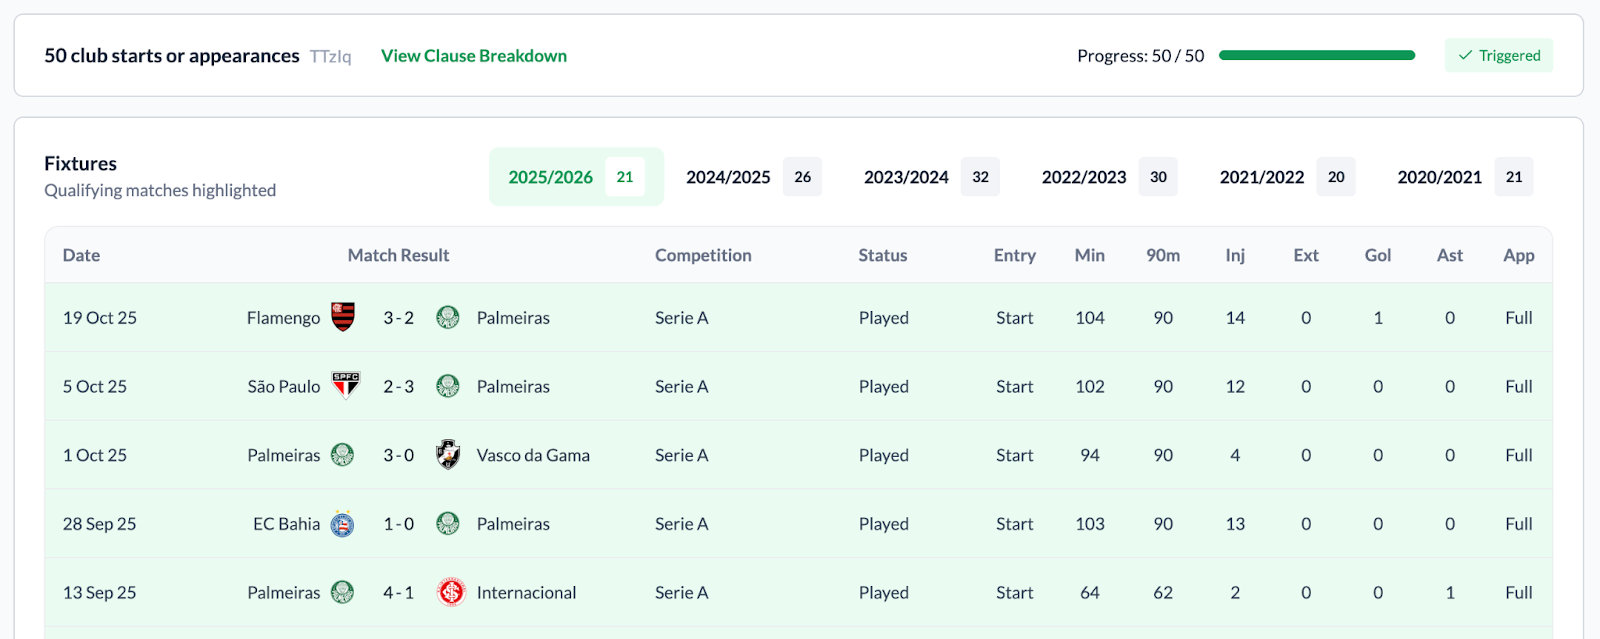This screenshot has width=1600, height=639.
Task: Click the Internacional club crest icon
Action: click(451, 593)
